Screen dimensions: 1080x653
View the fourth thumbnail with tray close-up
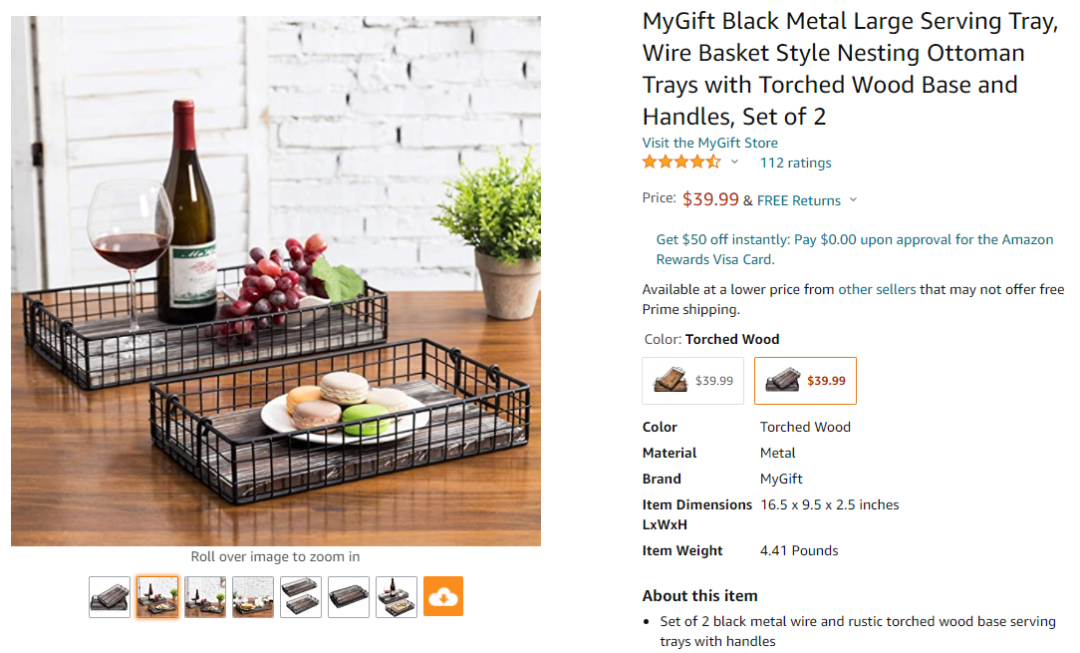pos(253,597)
